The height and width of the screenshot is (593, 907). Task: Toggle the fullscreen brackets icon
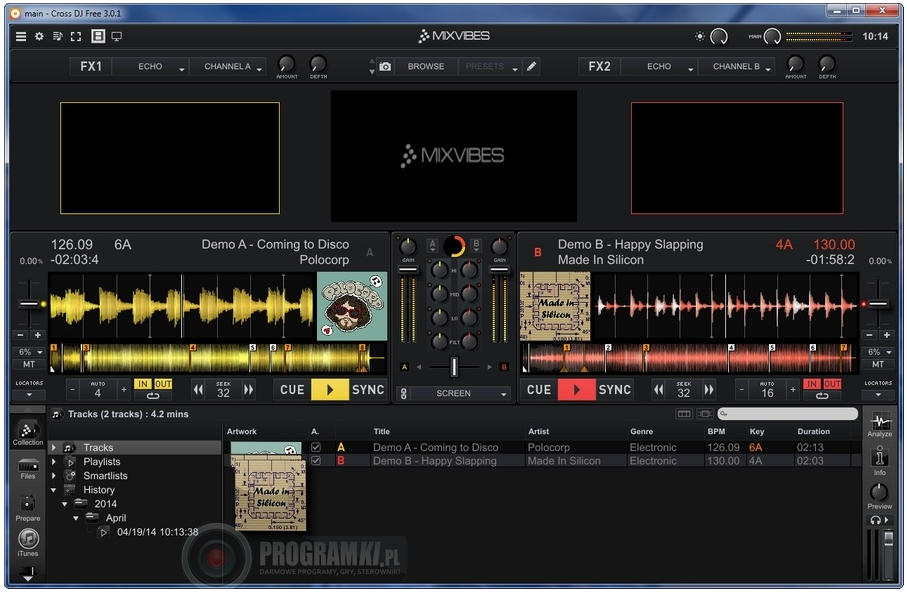coord(76,36)
